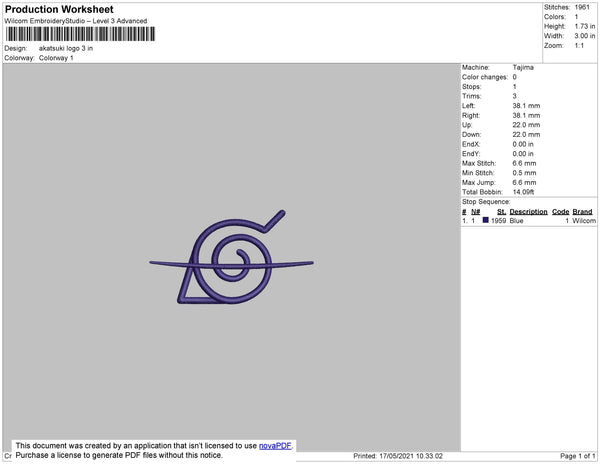Select Width value '3.00 in'

585,36
